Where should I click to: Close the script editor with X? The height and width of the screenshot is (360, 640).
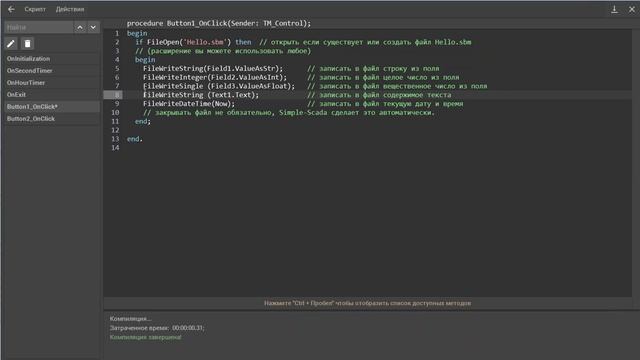[631, 9]
